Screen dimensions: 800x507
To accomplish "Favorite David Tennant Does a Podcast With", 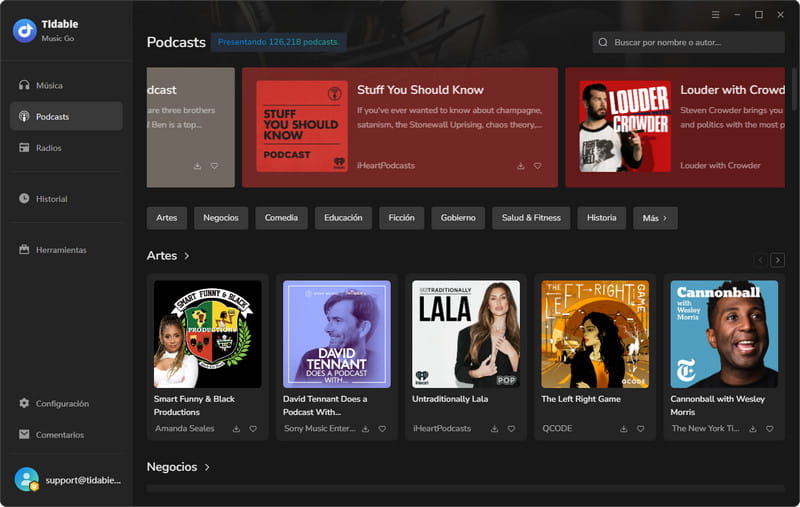I will 382,429.
